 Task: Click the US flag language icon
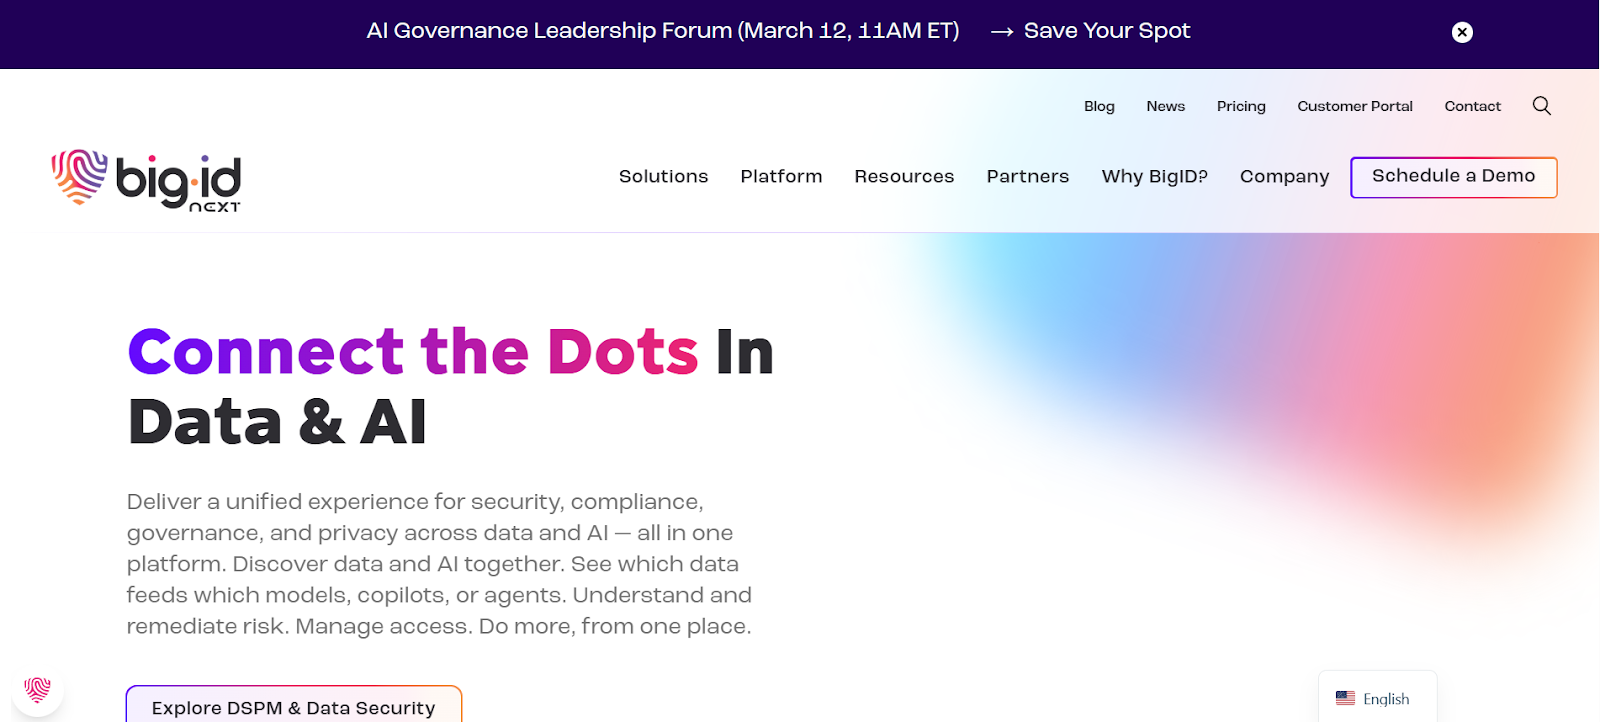click(1345, 699)
